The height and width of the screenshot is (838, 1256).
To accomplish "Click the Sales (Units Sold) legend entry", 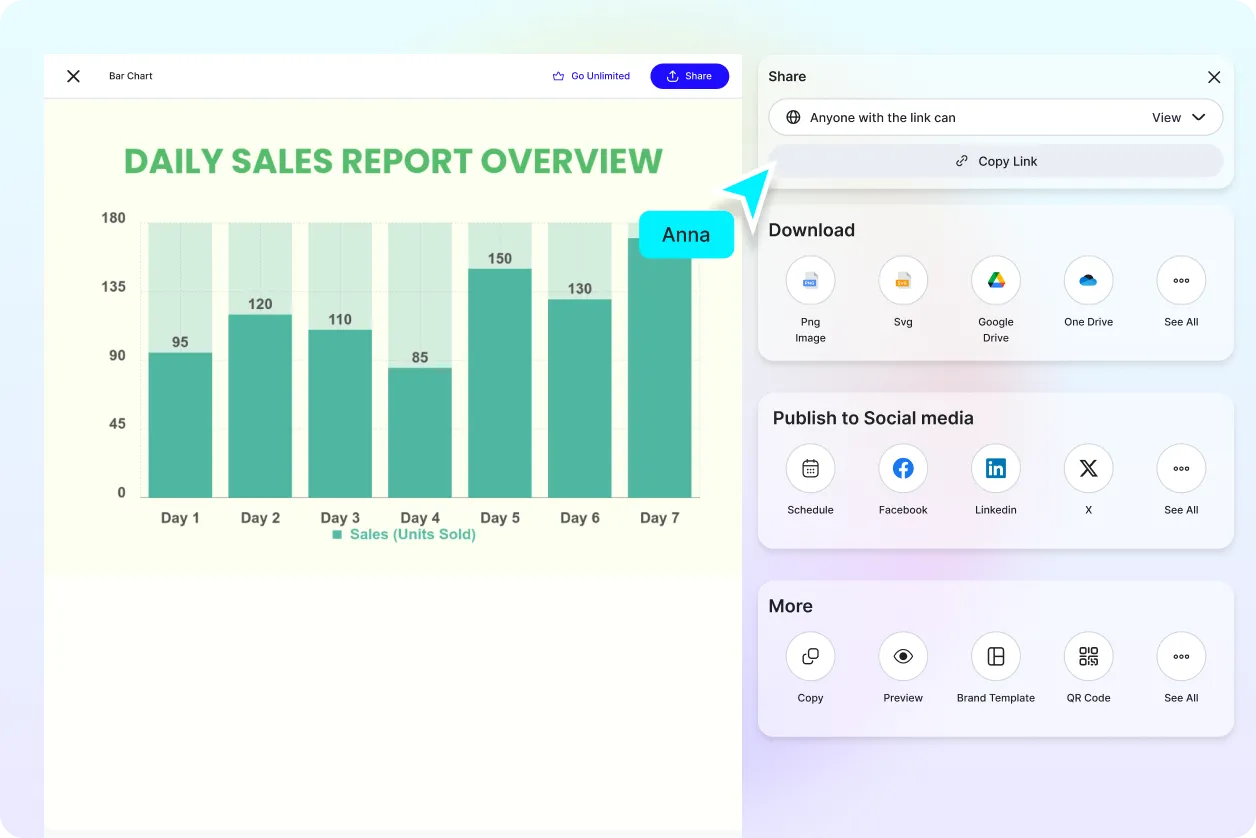I will [x=404, y=535].
